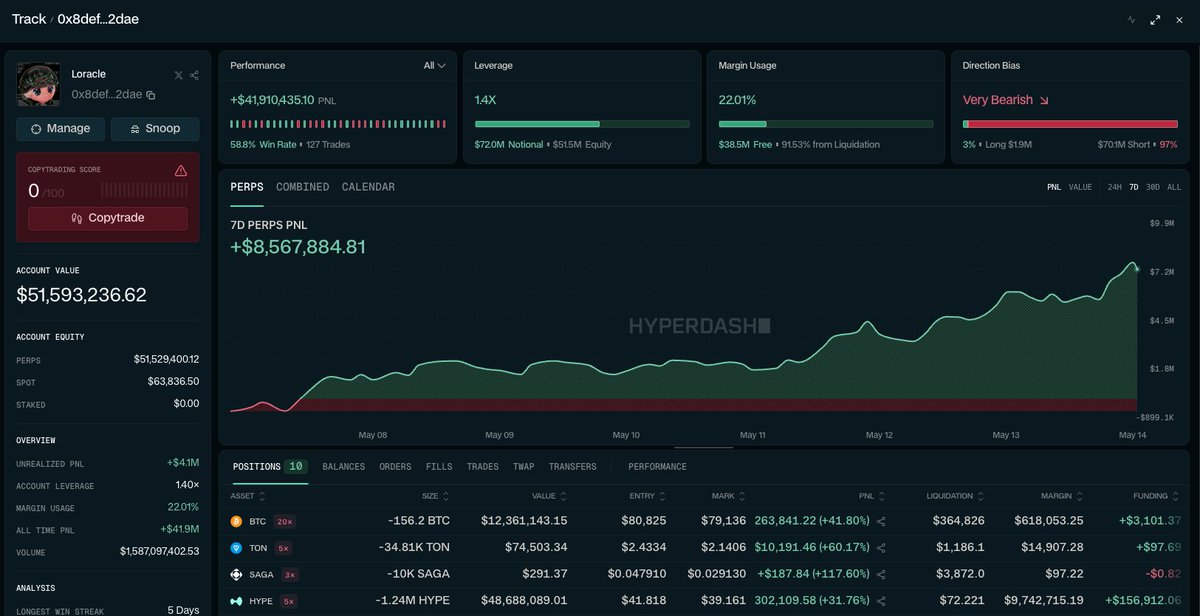Screen dimensions: 1200x616
Task: Sort positions by the VALUE column
Action: (549, 495)
